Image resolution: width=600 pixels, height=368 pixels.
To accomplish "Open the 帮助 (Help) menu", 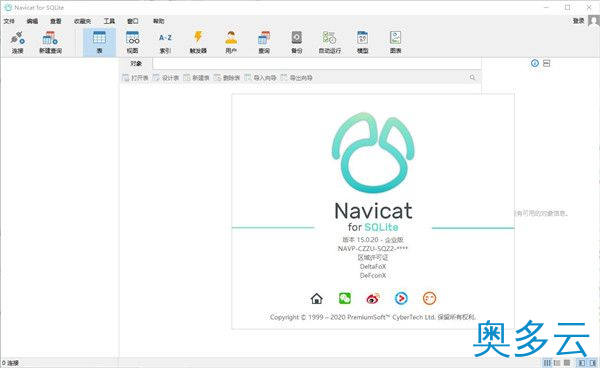I will [158, 21].
